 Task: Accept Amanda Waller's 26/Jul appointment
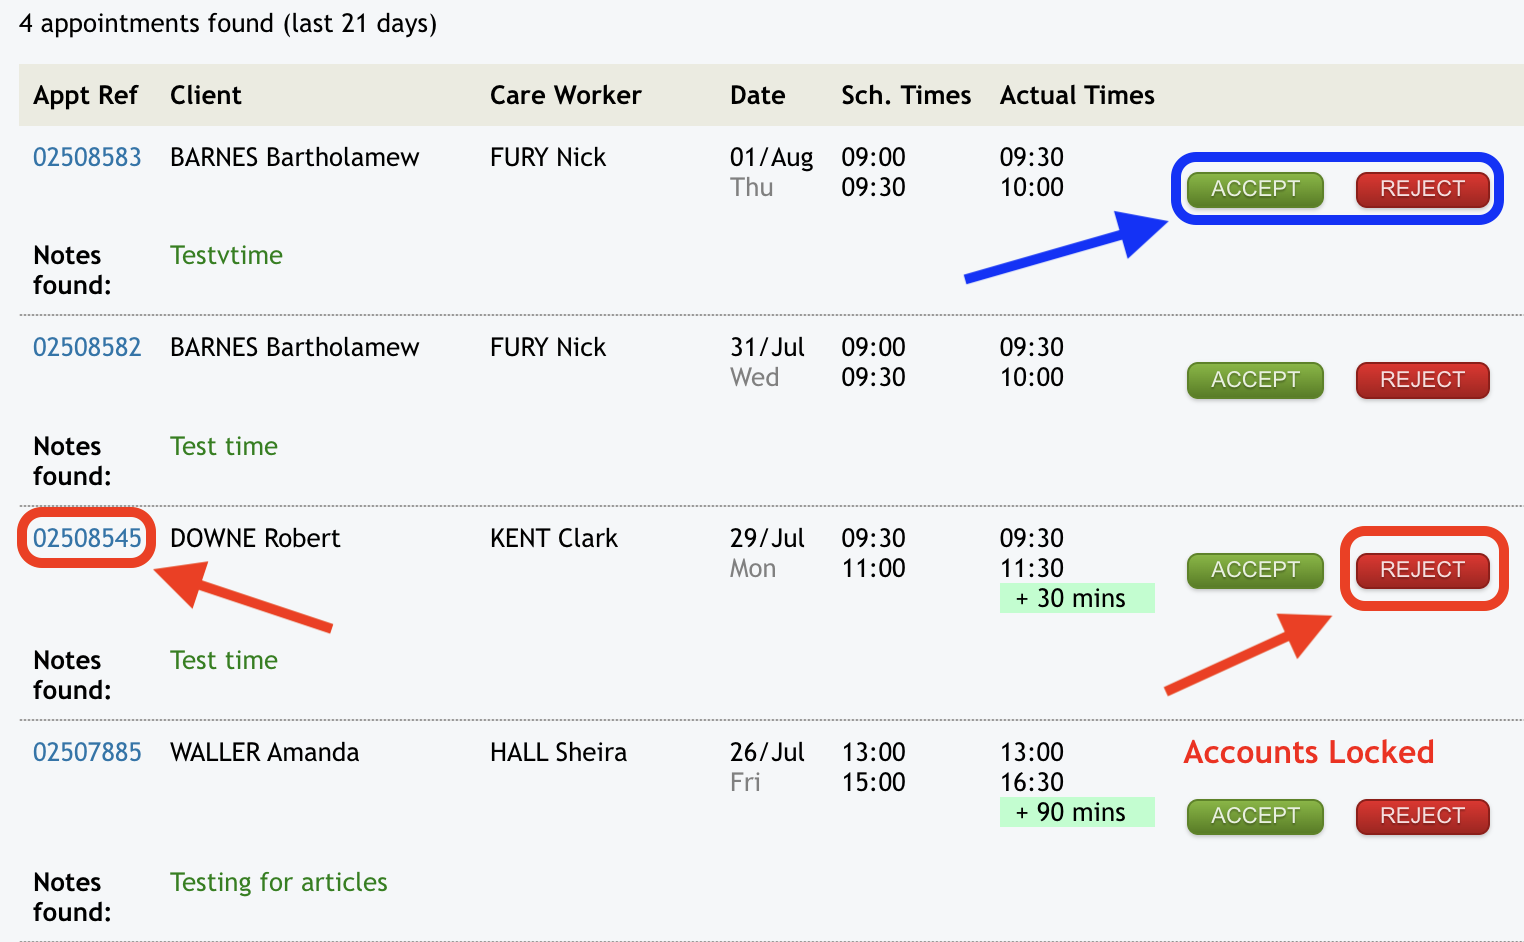[x=1254, y=816]
